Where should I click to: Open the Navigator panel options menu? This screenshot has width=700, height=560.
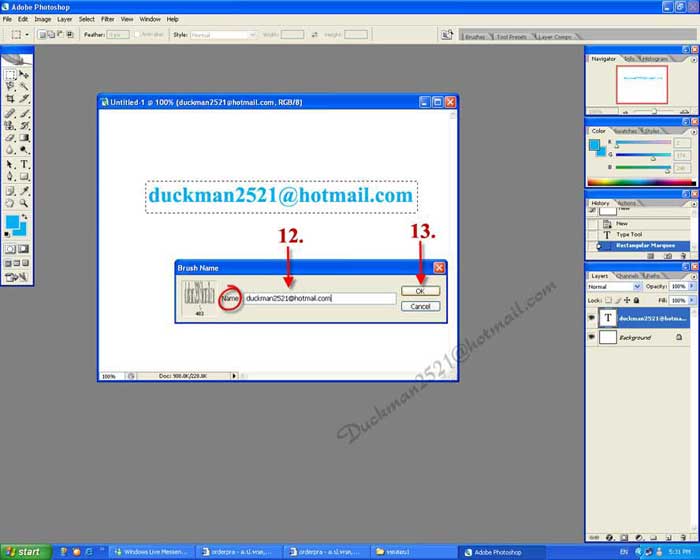coord(693,59)
